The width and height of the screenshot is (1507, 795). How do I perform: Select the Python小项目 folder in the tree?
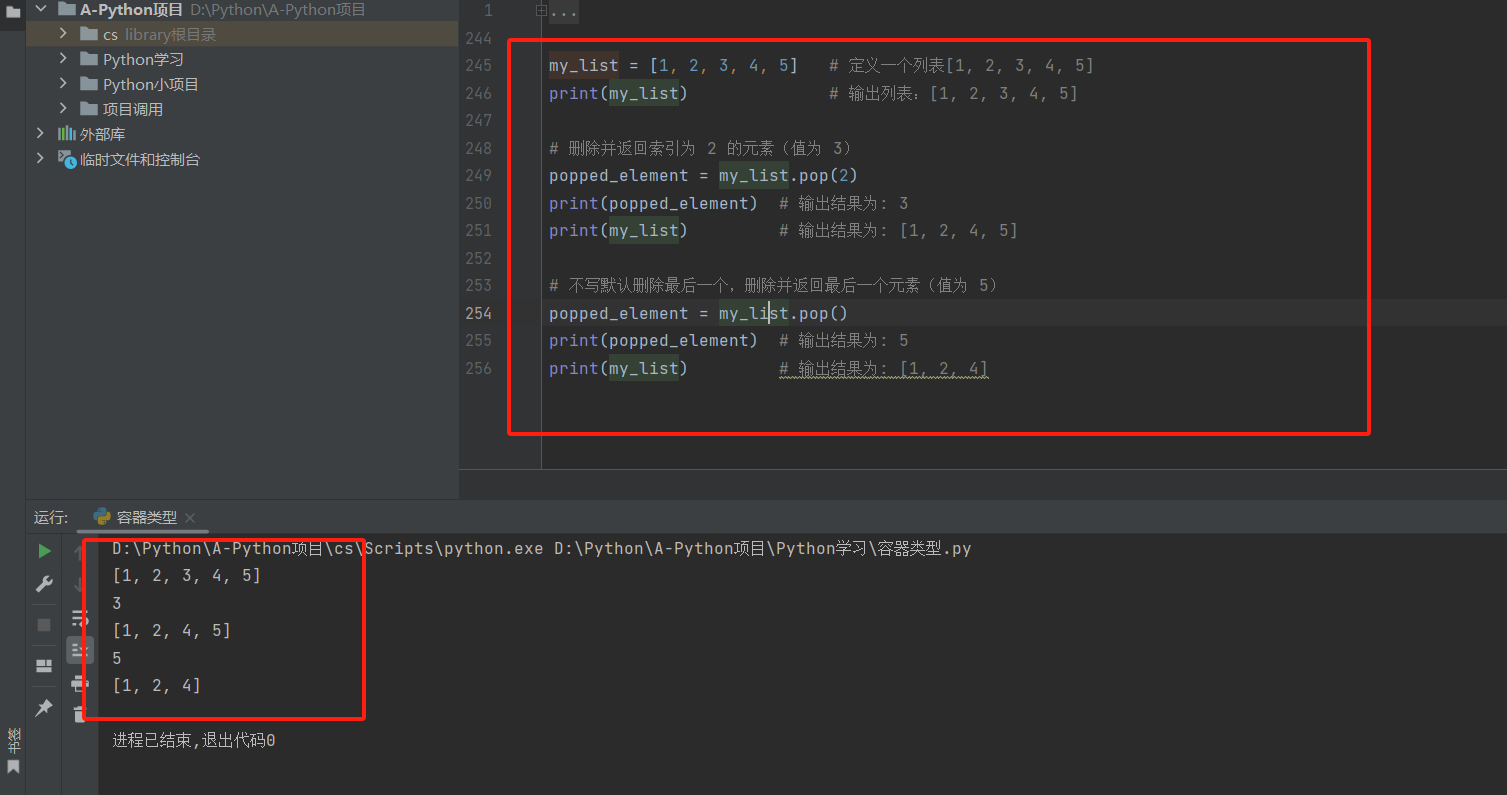click(150, 84)
